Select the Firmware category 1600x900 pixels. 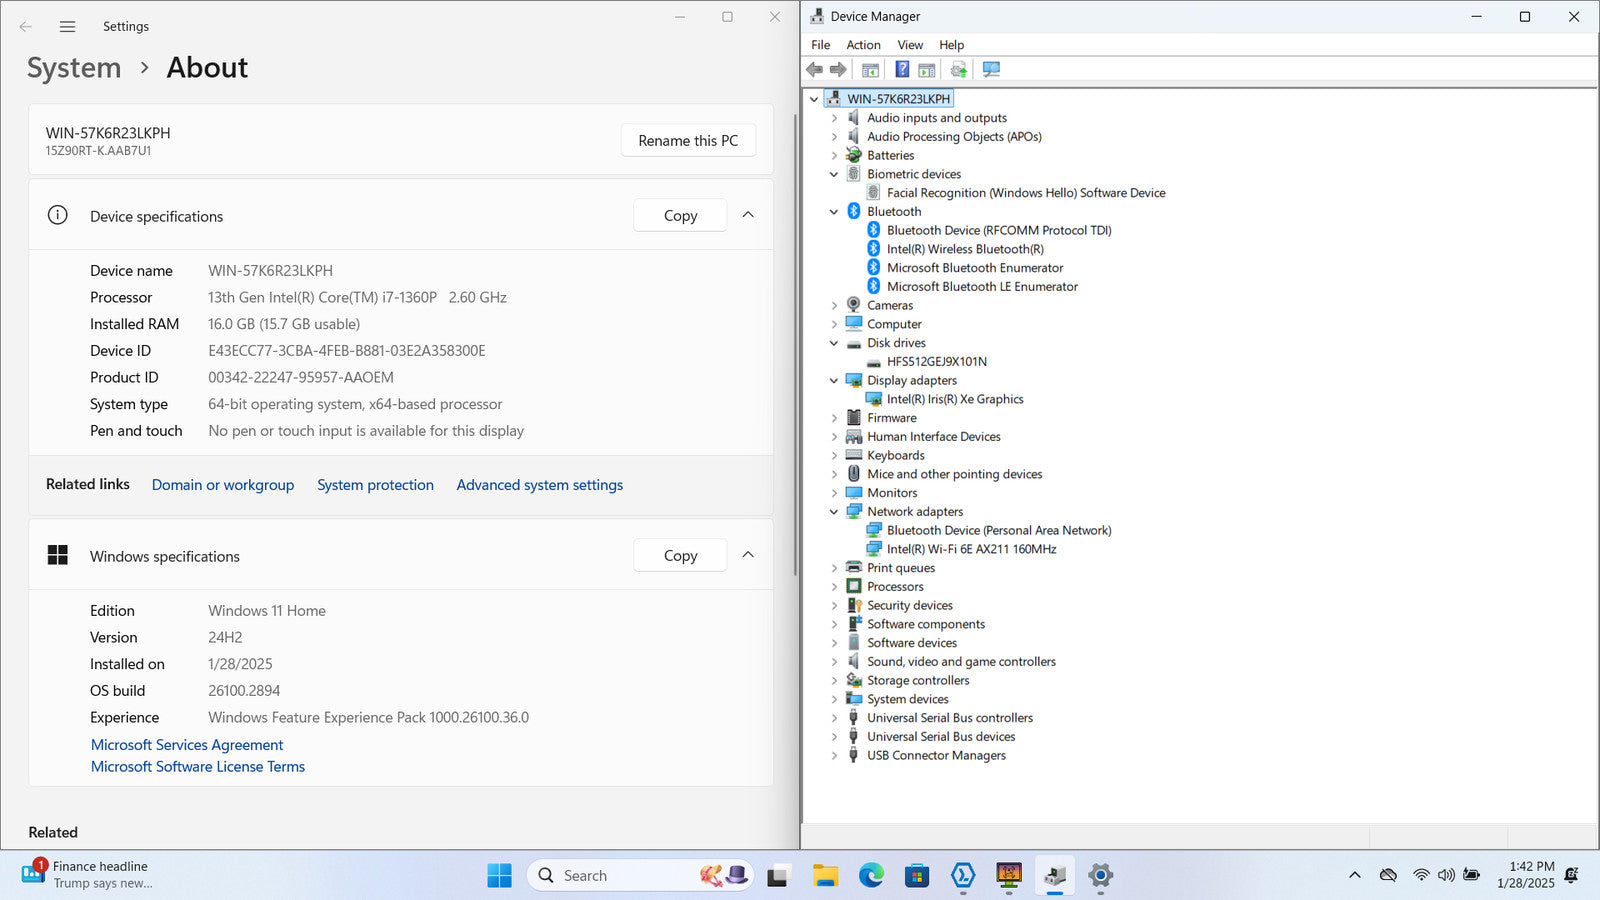(891, 418)
